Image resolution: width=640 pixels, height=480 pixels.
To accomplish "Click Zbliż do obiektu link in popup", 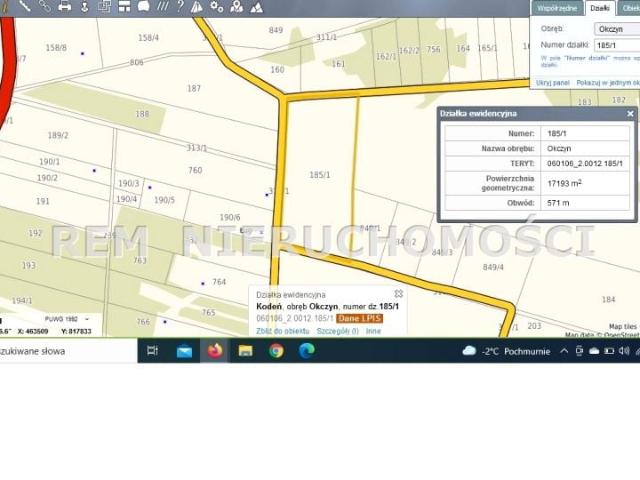I will 283,330.
